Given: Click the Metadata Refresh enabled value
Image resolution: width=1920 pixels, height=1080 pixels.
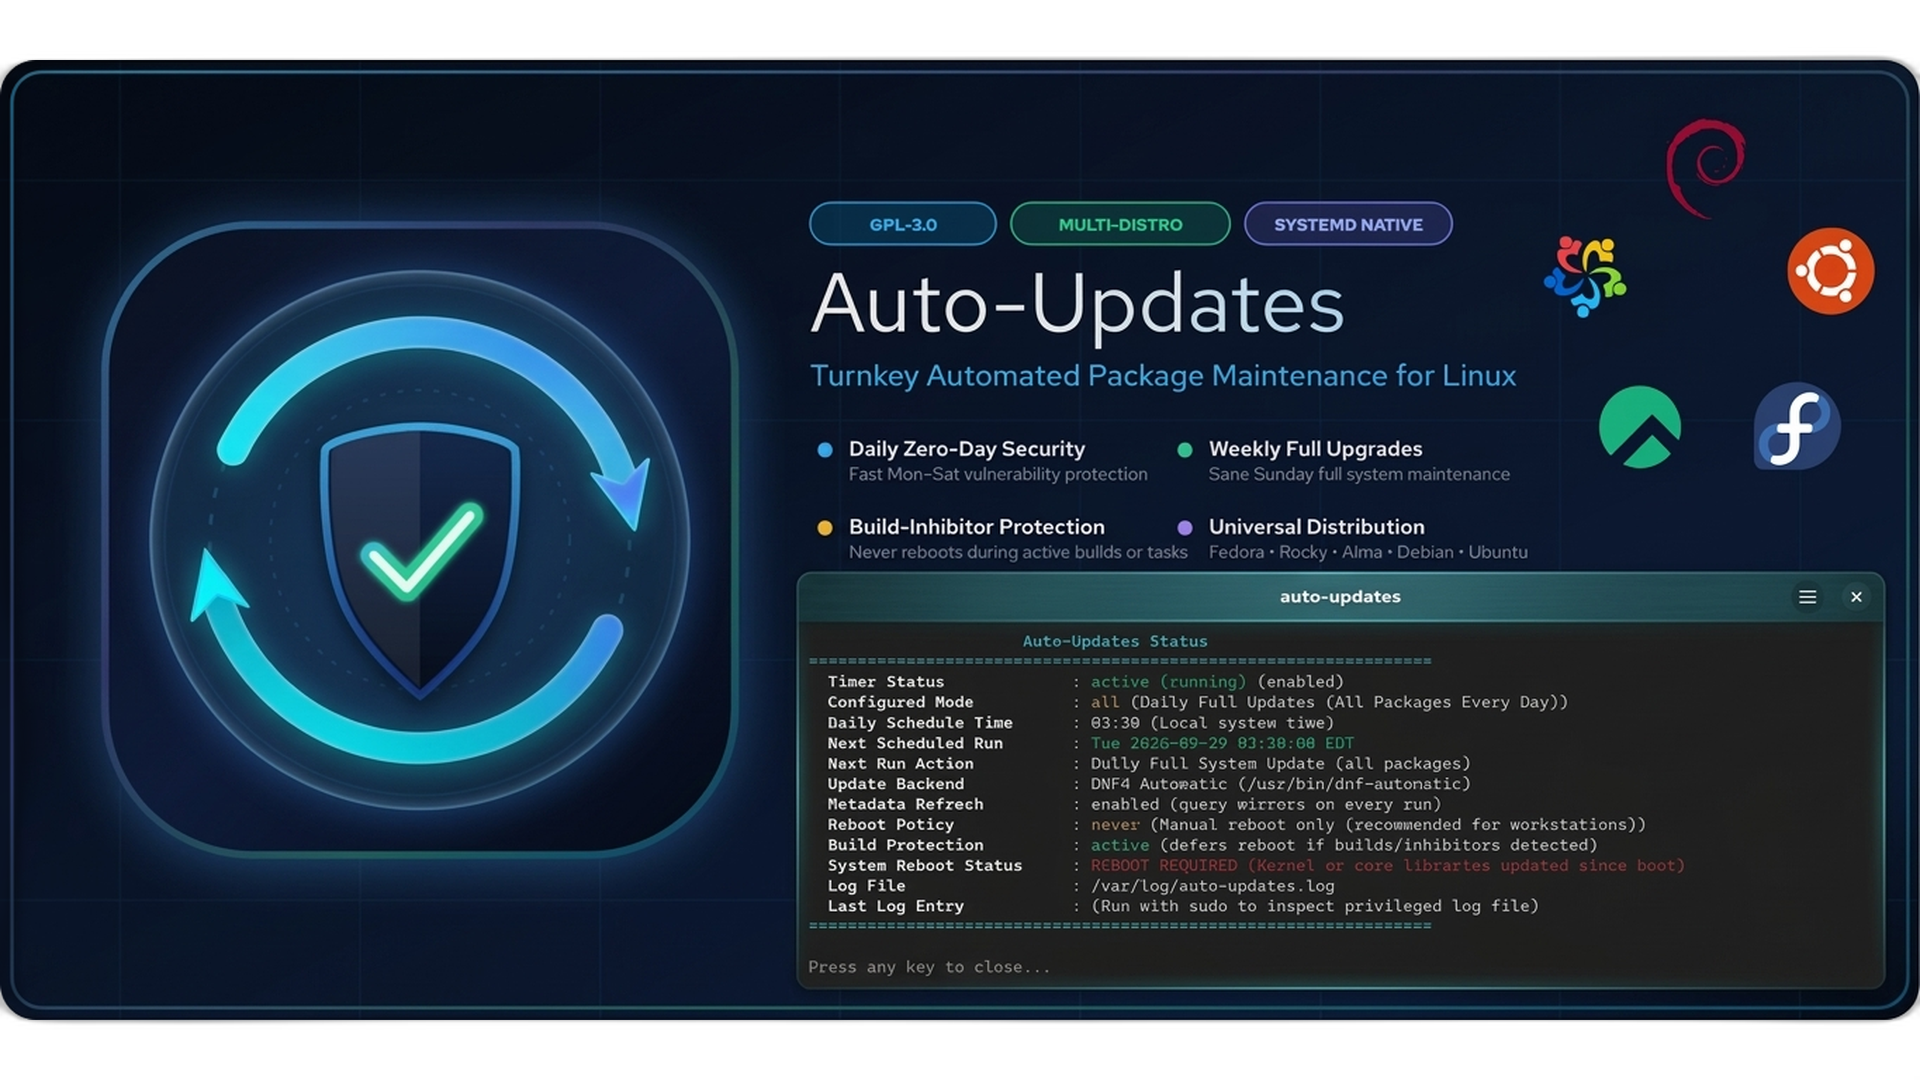Looking at the screenshot, I should pyautogui.click(x=1266, y=804).
